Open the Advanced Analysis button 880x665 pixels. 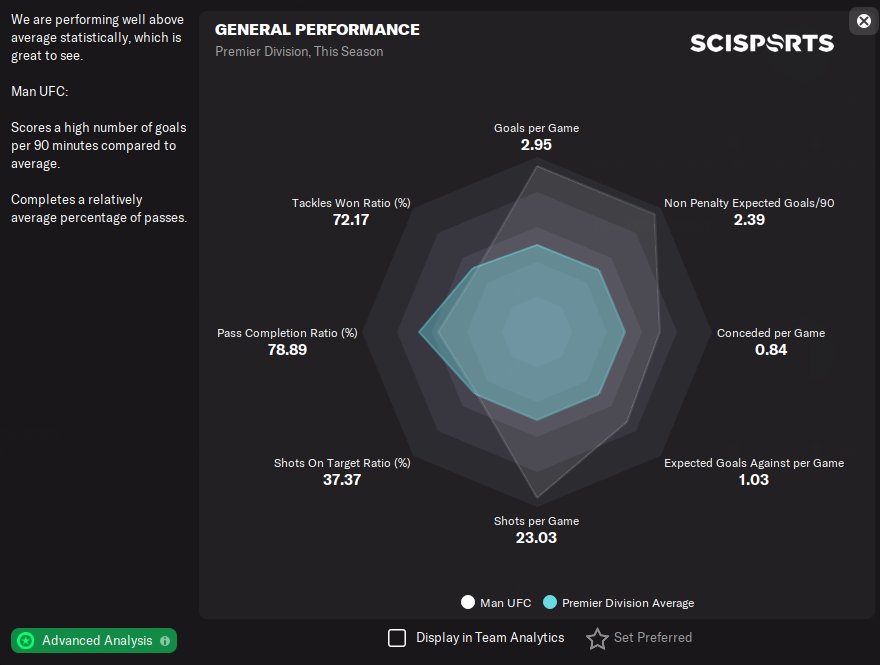(x=95, y=640)
